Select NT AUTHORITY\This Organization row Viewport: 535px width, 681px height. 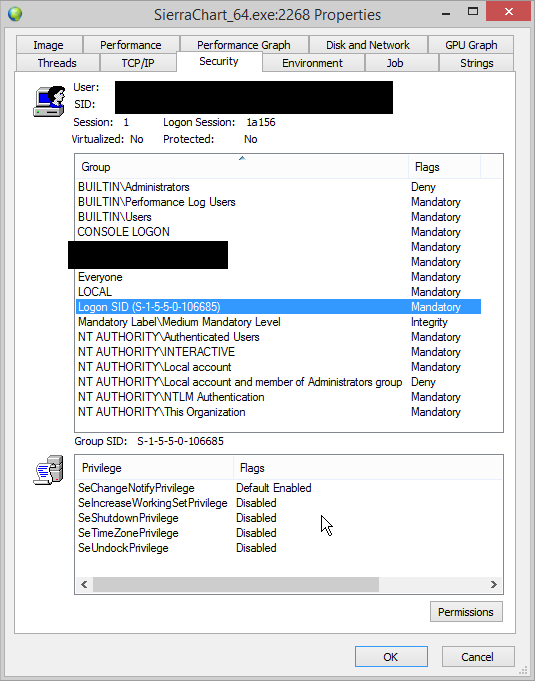(278, 412)
